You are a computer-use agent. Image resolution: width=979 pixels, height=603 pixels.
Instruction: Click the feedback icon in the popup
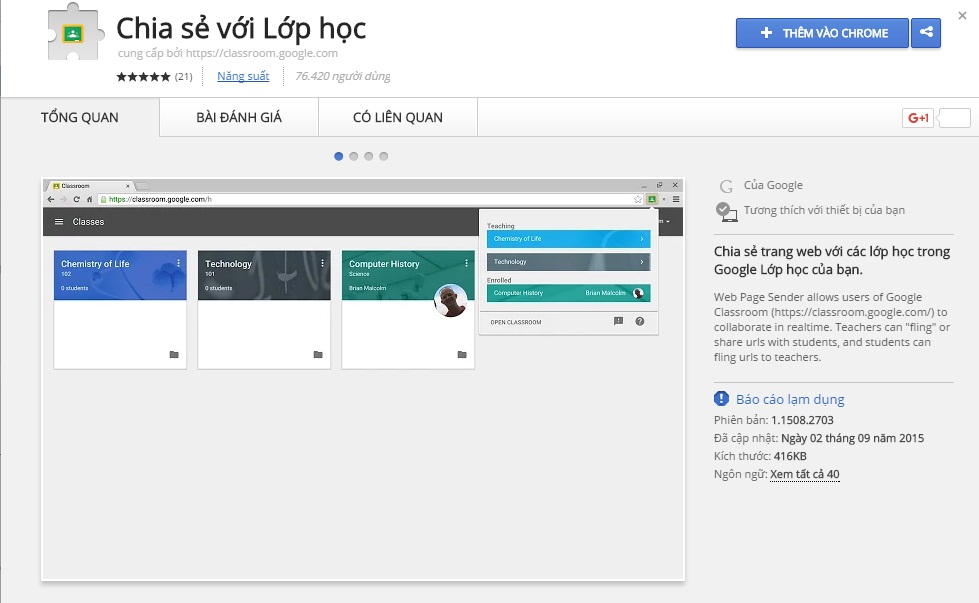pyautogui.click(x=618, y=321)
